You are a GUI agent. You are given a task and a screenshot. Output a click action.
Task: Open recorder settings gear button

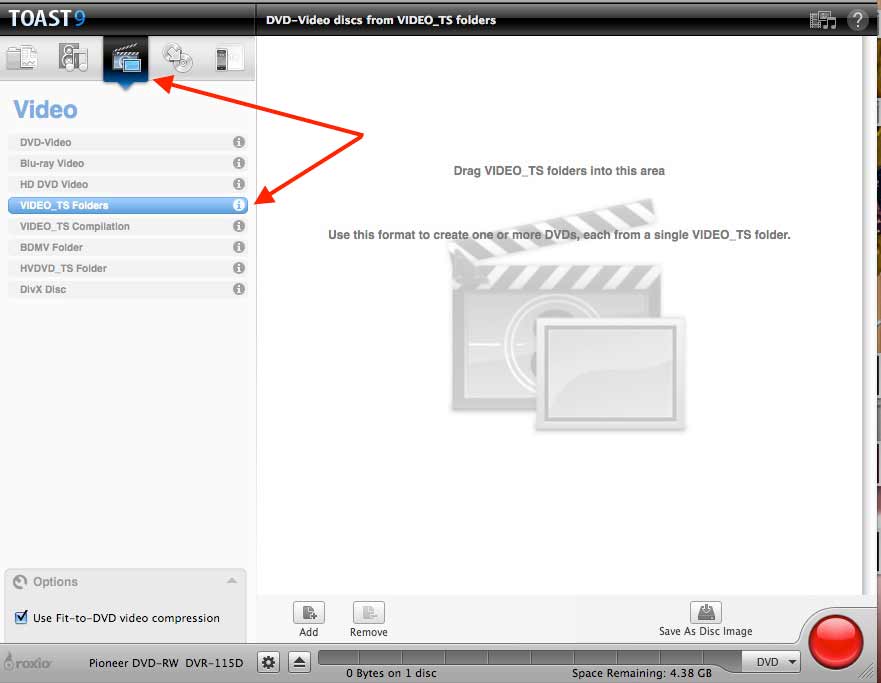coord(269,662)
